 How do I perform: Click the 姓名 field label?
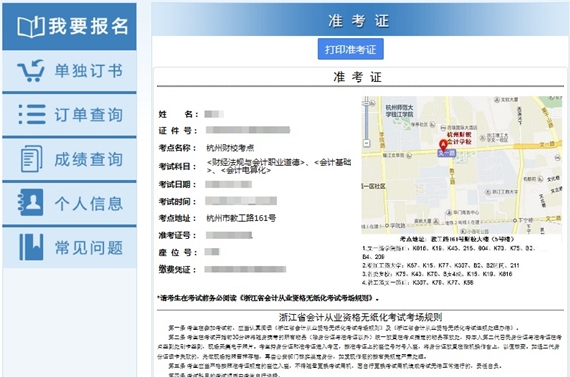tap(178, 114)
